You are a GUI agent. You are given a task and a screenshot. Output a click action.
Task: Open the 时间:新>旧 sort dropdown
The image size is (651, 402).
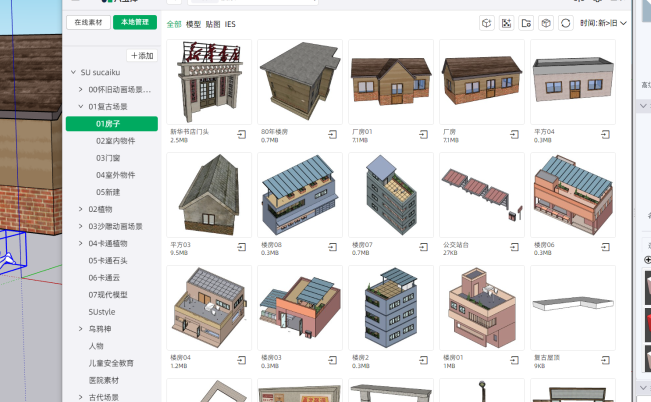click(x=603, y=23)
